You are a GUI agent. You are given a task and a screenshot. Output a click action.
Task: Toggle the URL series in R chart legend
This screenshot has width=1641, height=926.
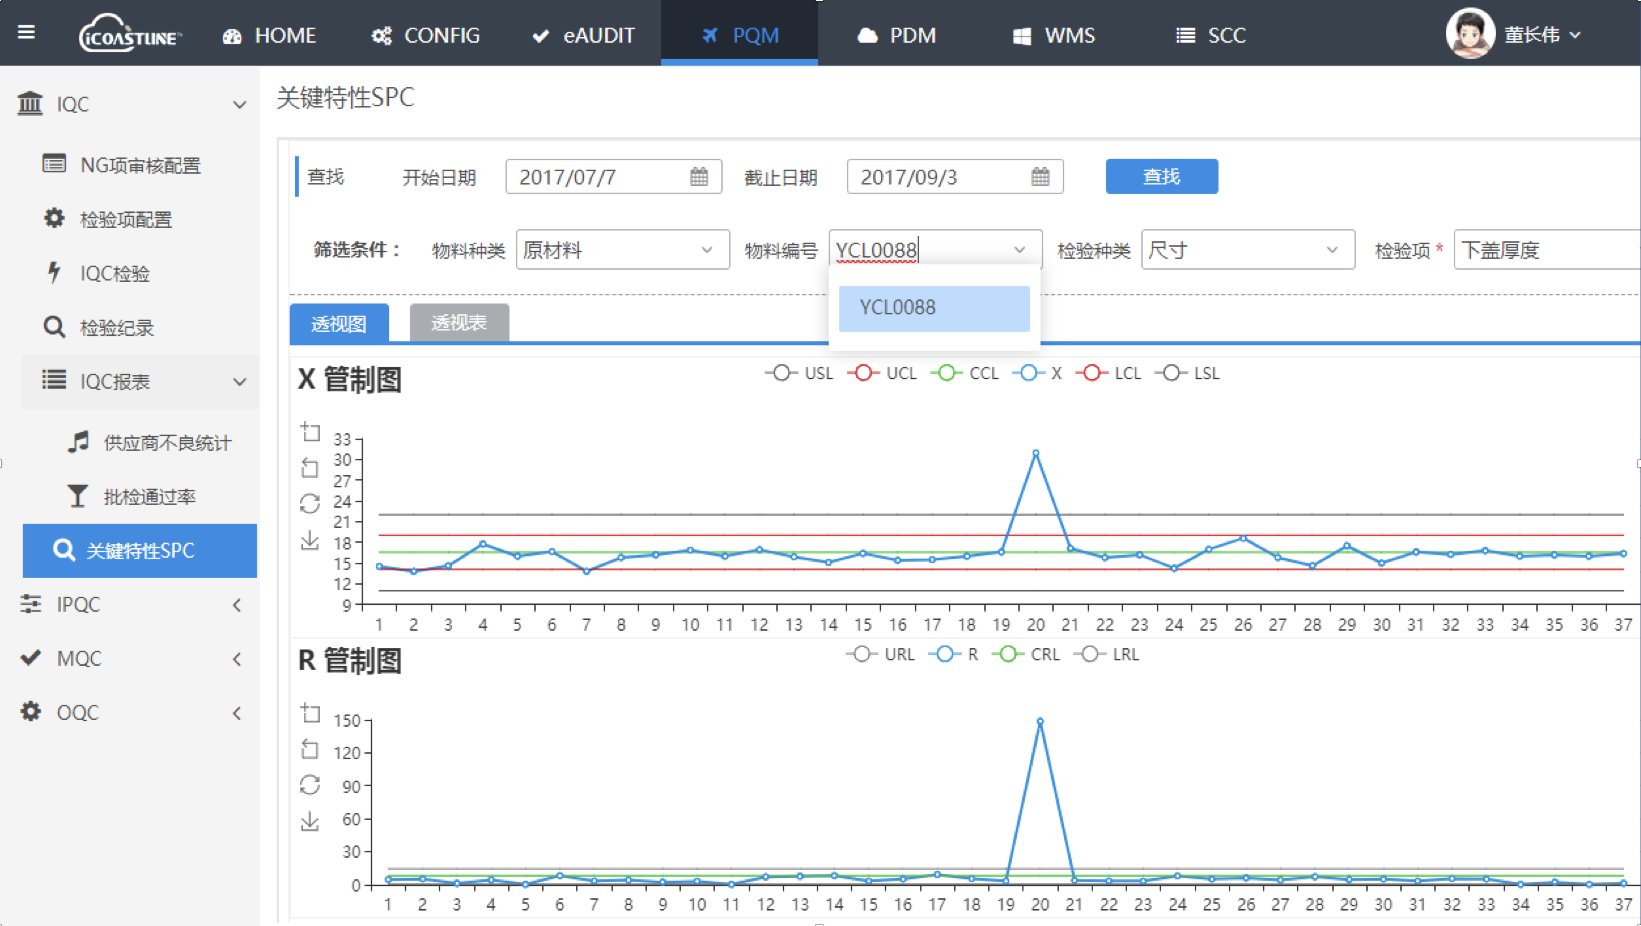coord(880,654)
